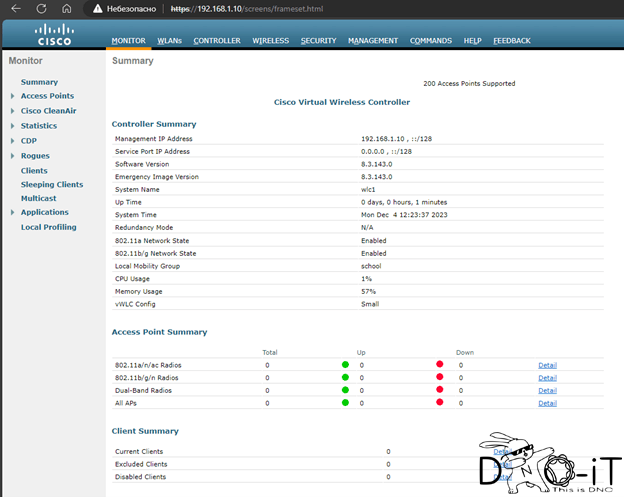This screenshot has height=497, width=624.
Task: Open the WLANs menu tab
Action: pos(170,41)
